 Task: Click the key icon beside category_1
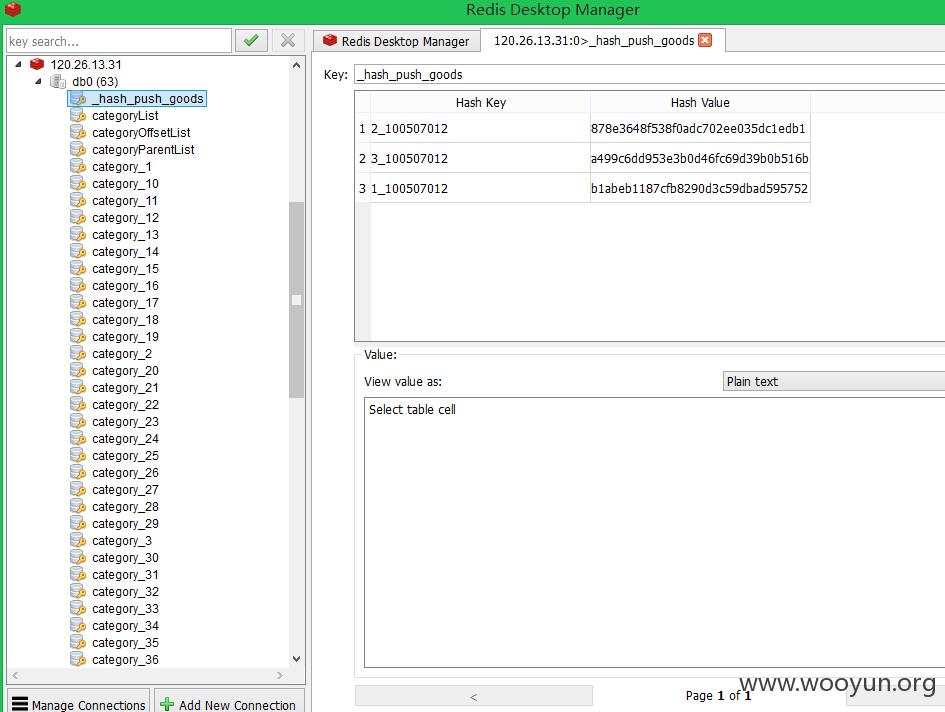pos(78,166)
